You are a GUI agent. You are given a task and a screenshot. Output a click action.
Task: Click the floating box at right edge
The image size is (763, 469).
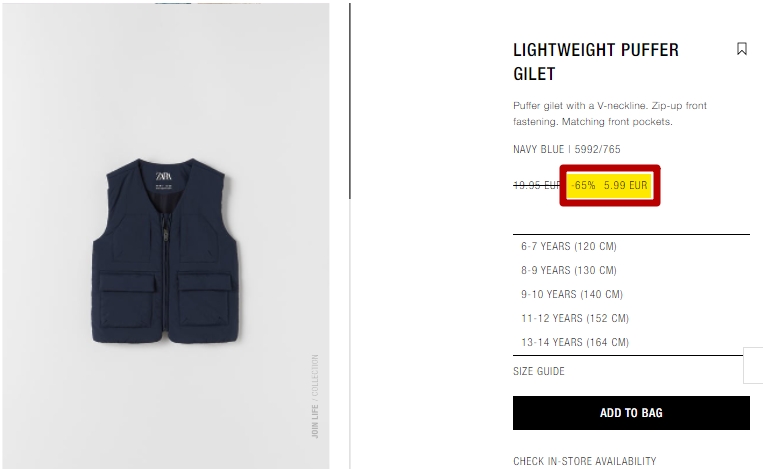[x=753, y=365]
